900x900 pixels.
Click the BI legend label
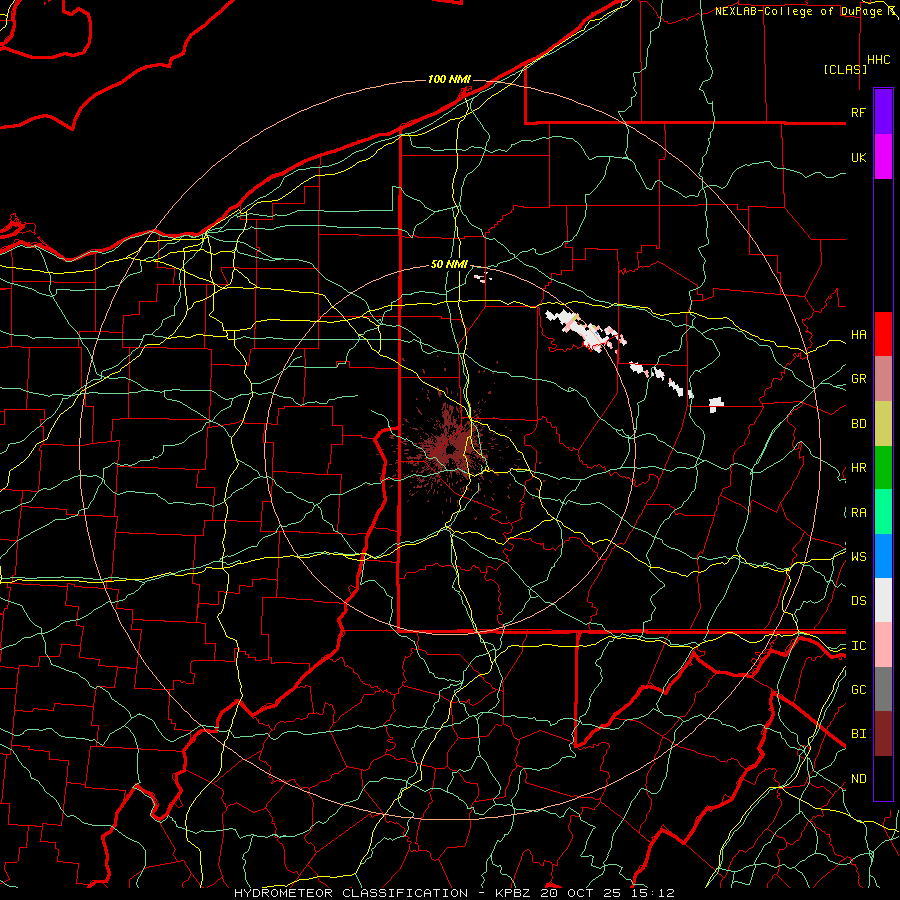pos(859,734)
